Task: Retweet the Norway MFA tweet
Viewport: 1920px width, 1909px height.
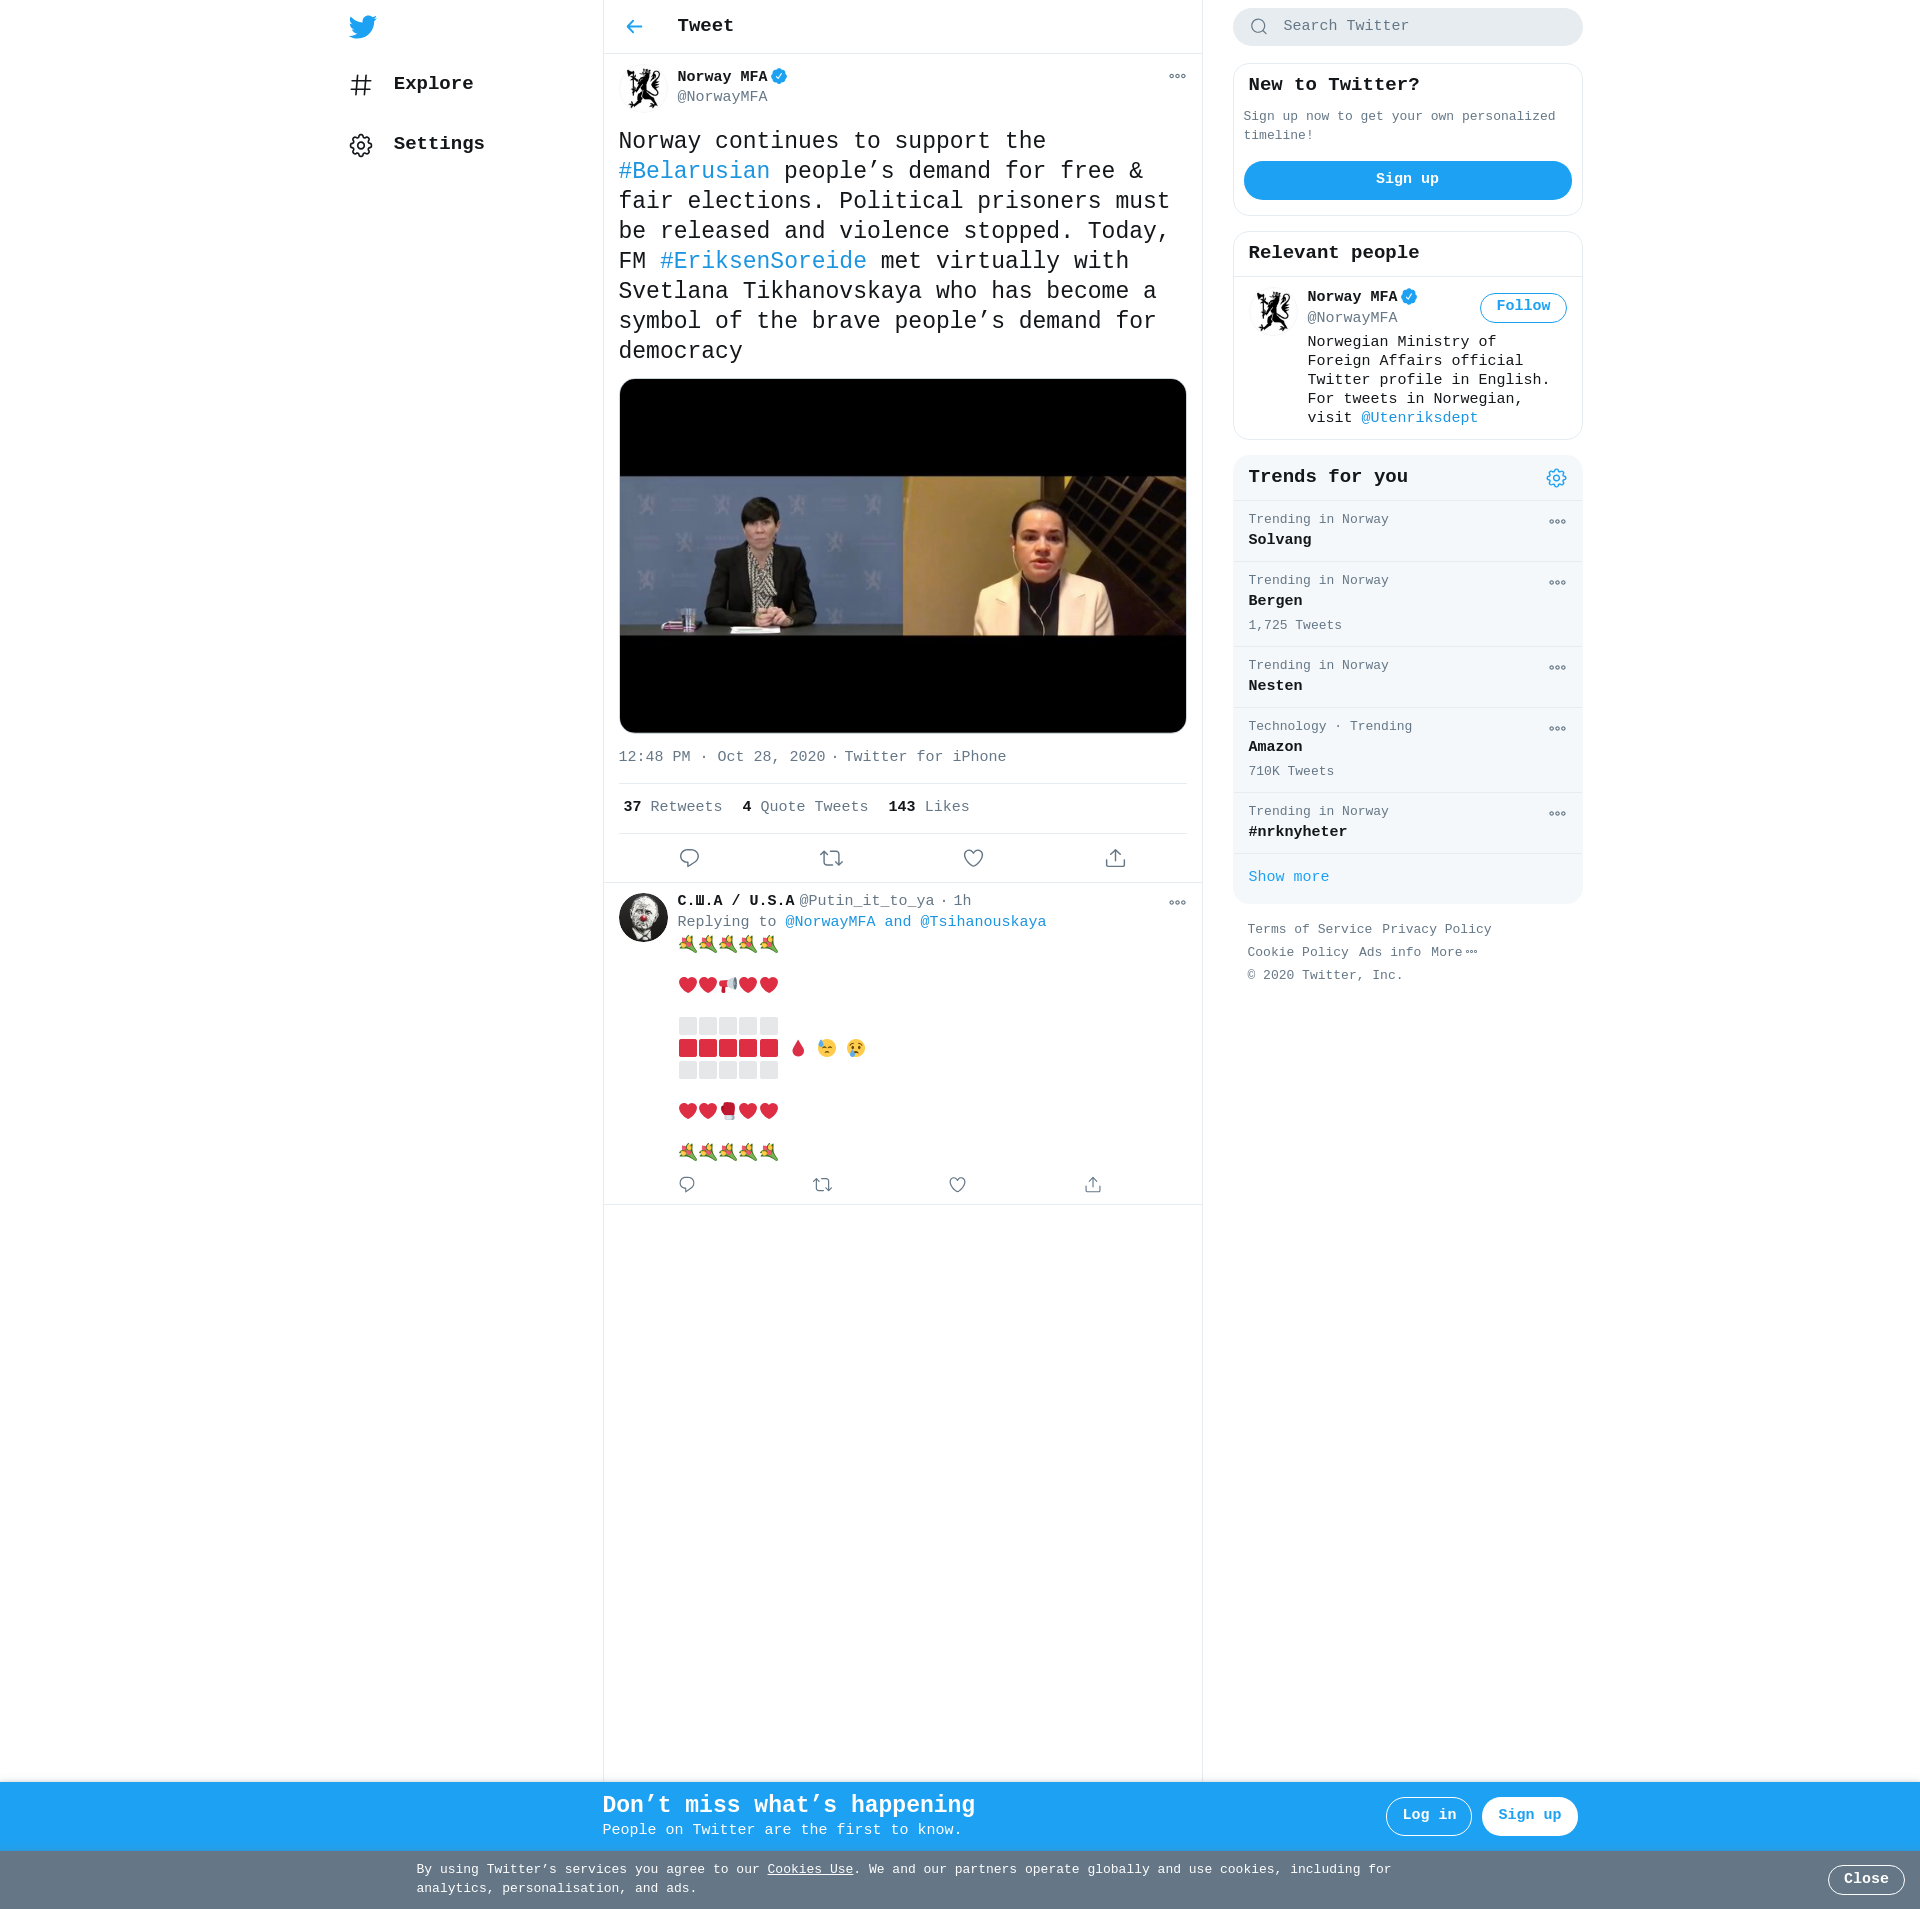Action: 831,858
